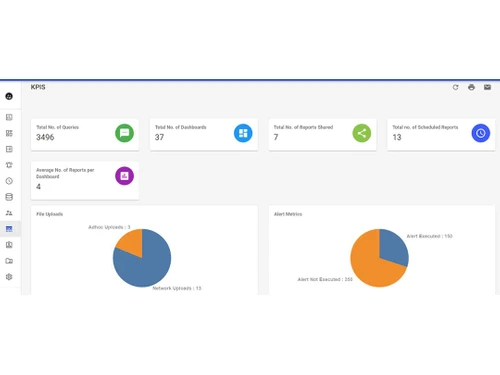Image resolution: width=500 pixels, height=375 pixels.
Task: Select the highlighted blue KPI icon in sidebar
Action: point(9,229)
